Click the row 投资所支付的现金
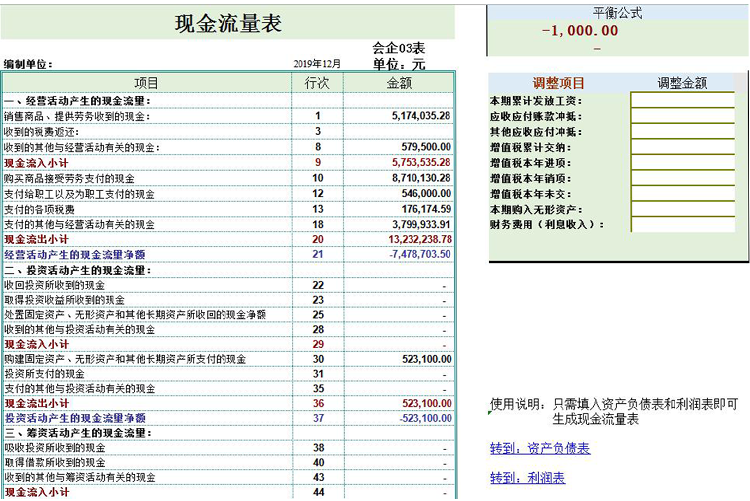The image size is (750, 501). click(x=228, y=374)
